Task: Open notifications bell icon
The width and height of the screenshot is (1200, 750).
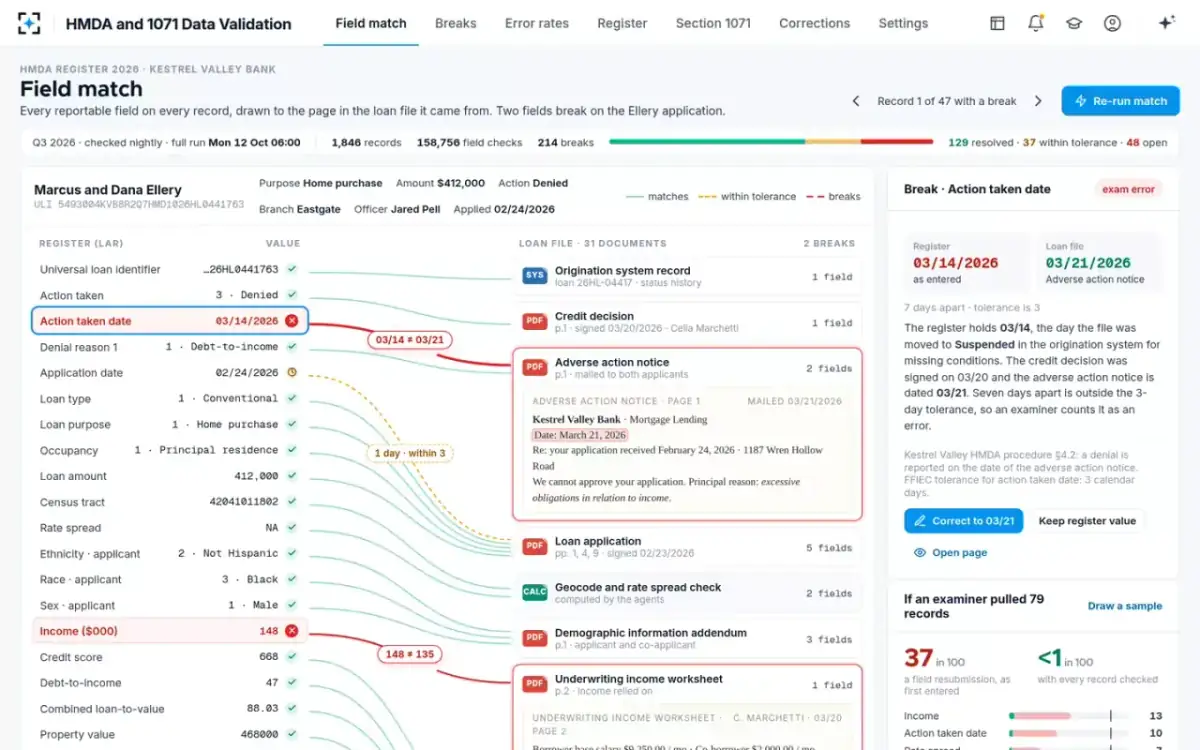Action: click(x=1035, y=23)
